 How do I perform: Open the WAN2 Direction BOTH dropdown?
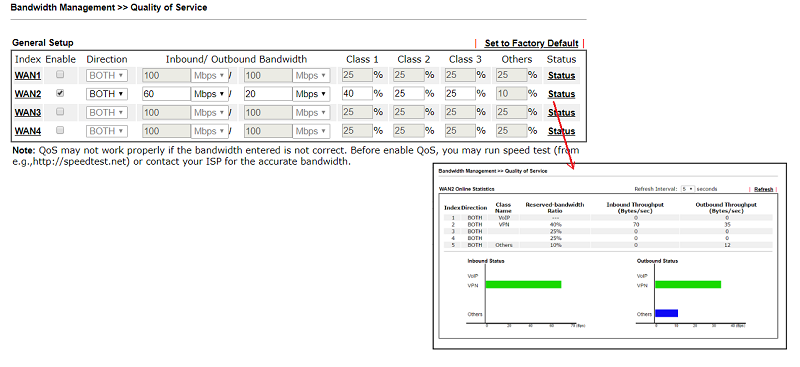(x=107, y=94)
